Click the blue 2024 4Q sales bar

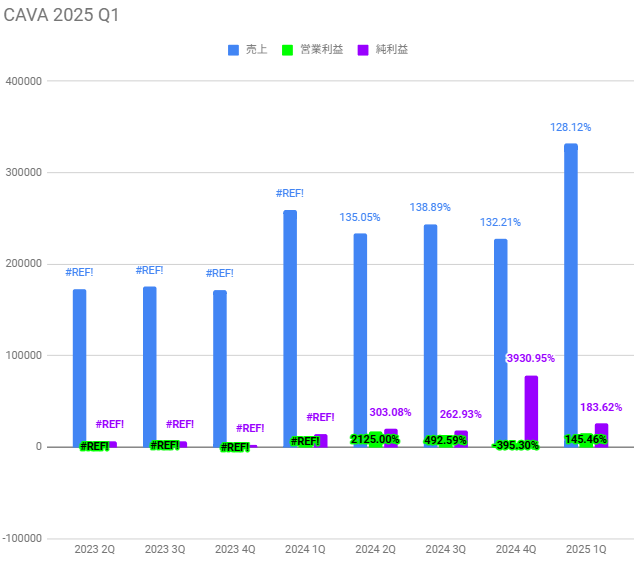(x=501, y=343)
